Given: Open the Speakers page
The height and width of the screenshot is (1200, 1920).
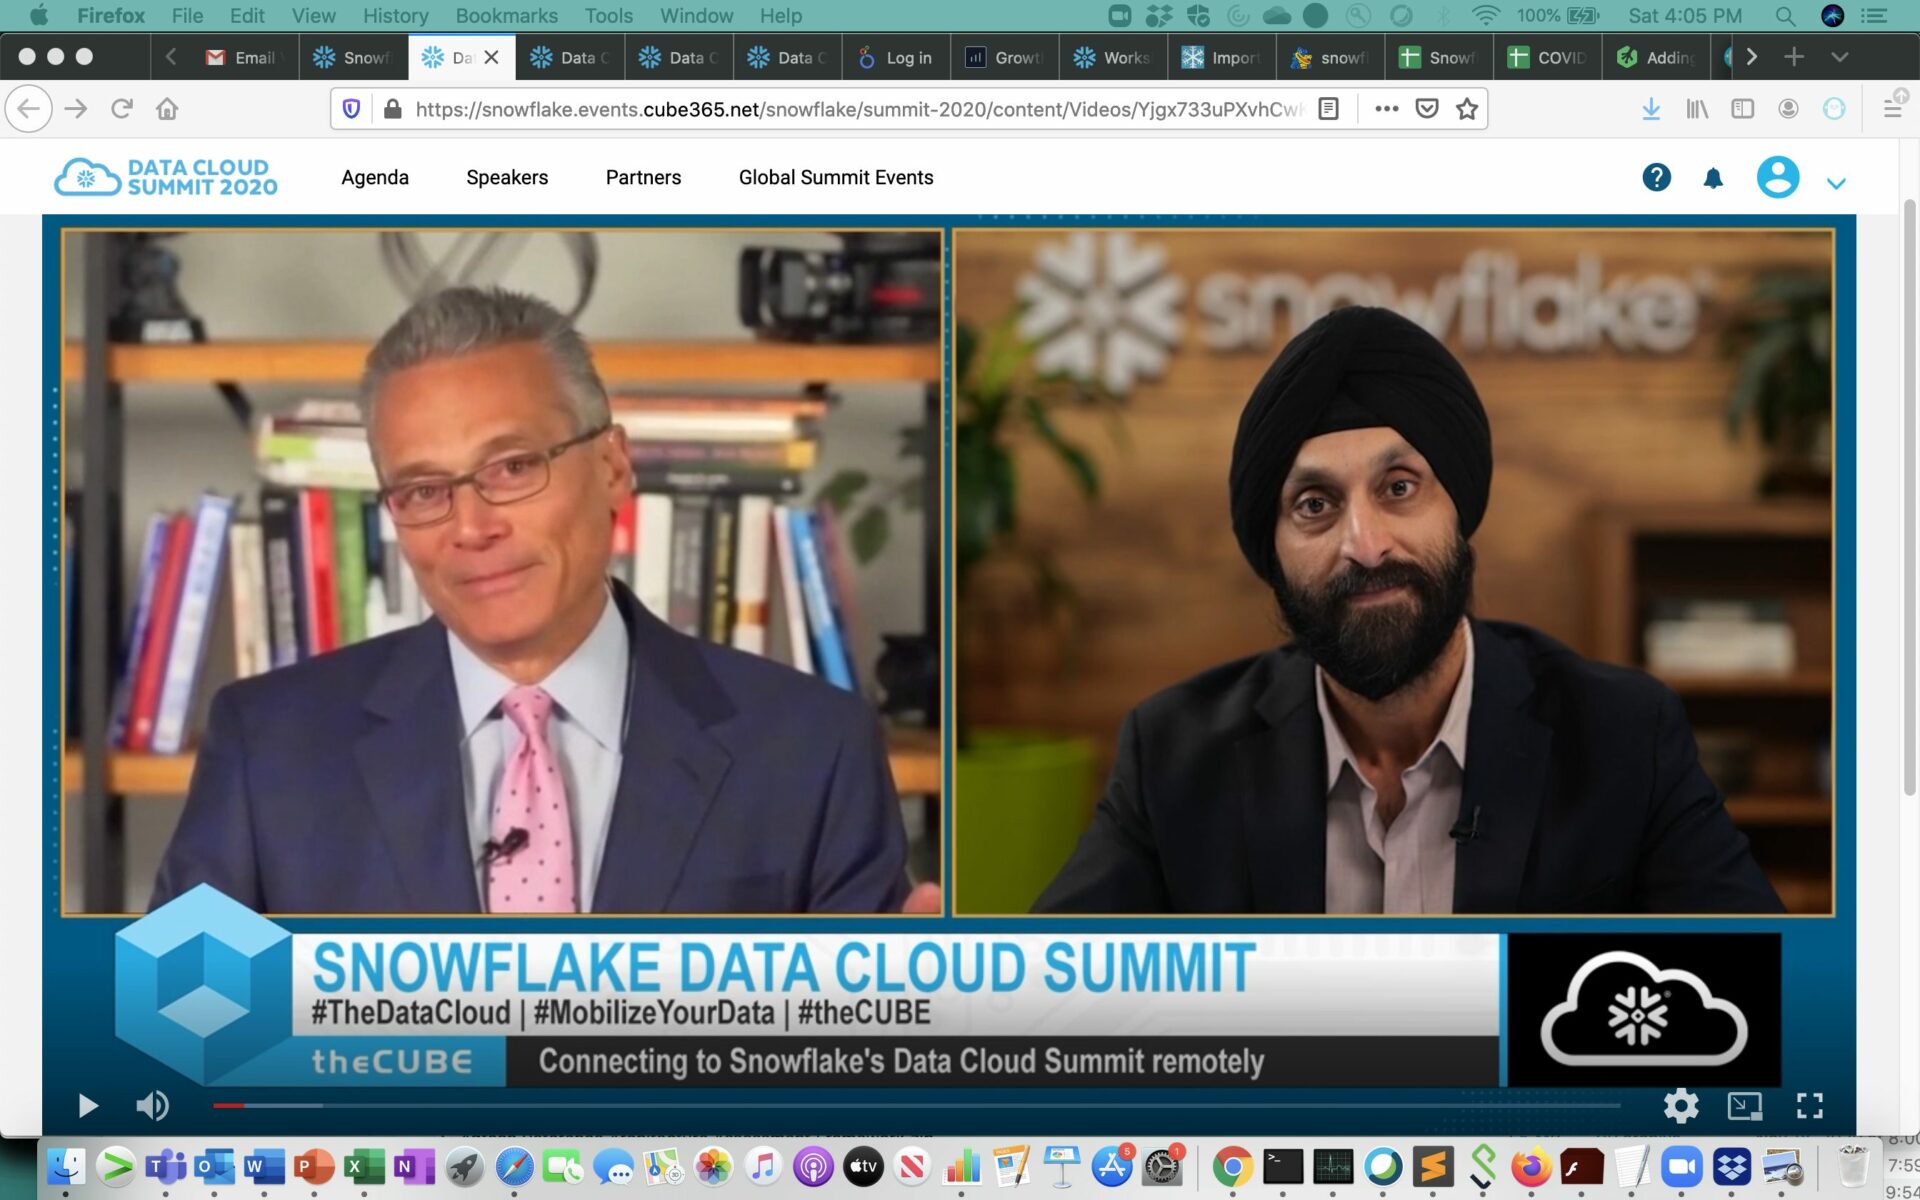Looking at the screenshot, I should tap(507, 178).
